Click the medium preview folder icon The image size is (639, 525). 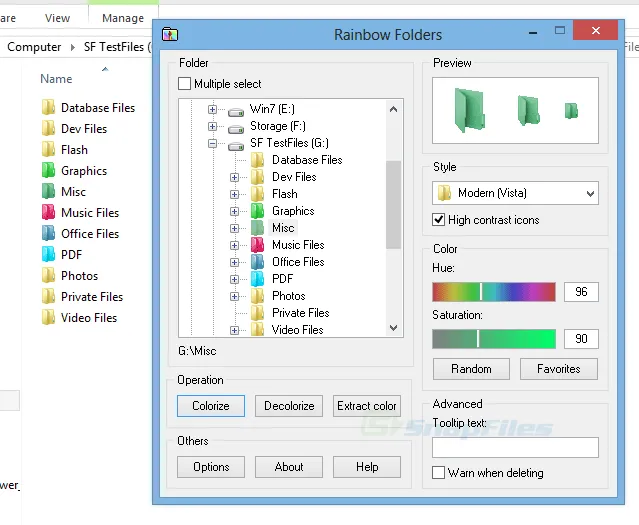[x=529, y=110]
